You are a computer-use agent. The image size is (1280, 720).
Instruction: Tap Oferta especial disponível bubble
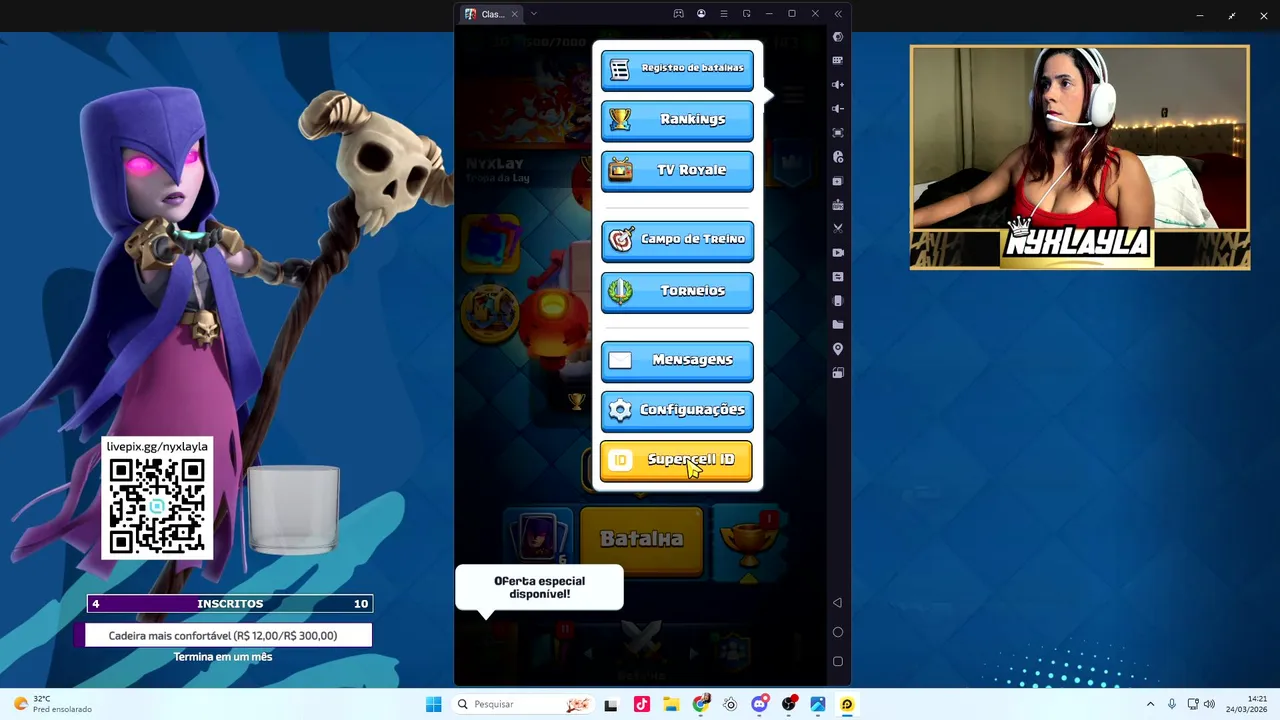coord(539,587)
